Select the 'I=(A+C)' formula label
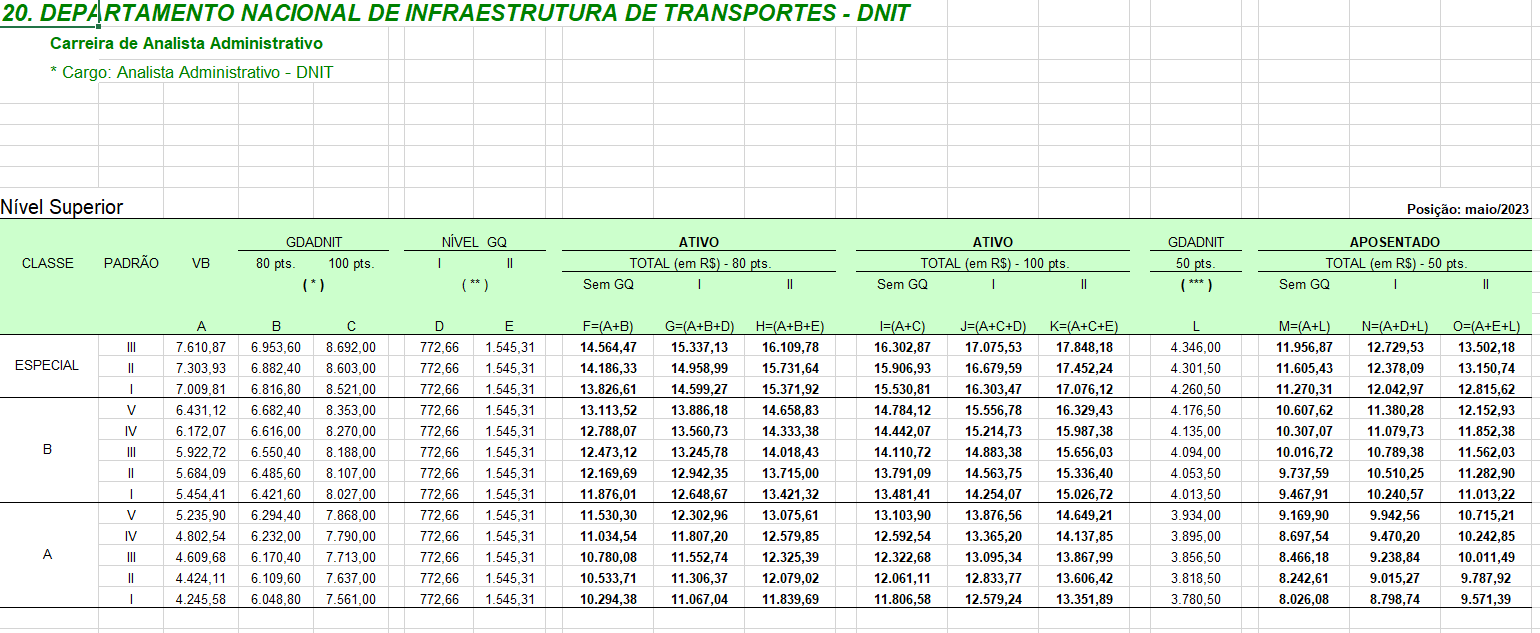 click(x=903, y=326)
